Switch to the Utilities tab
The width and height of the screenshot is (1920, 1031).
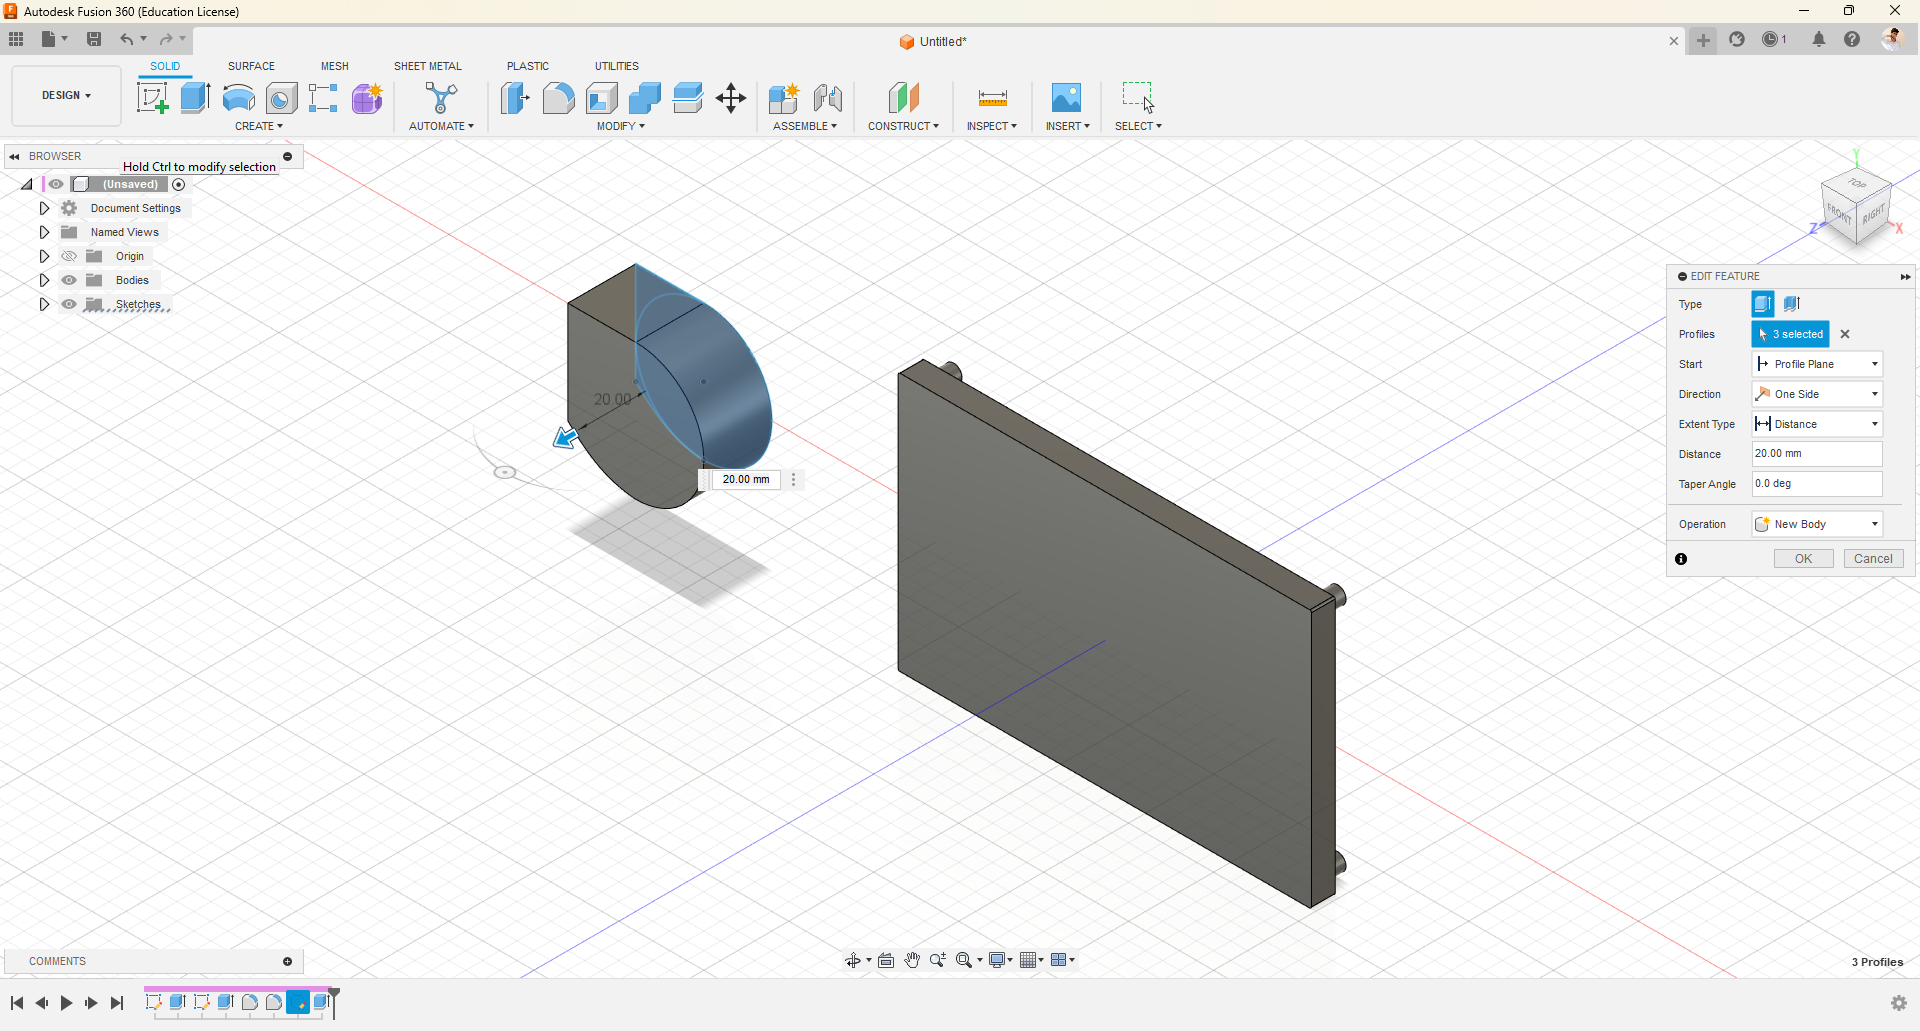pos(617,66)
